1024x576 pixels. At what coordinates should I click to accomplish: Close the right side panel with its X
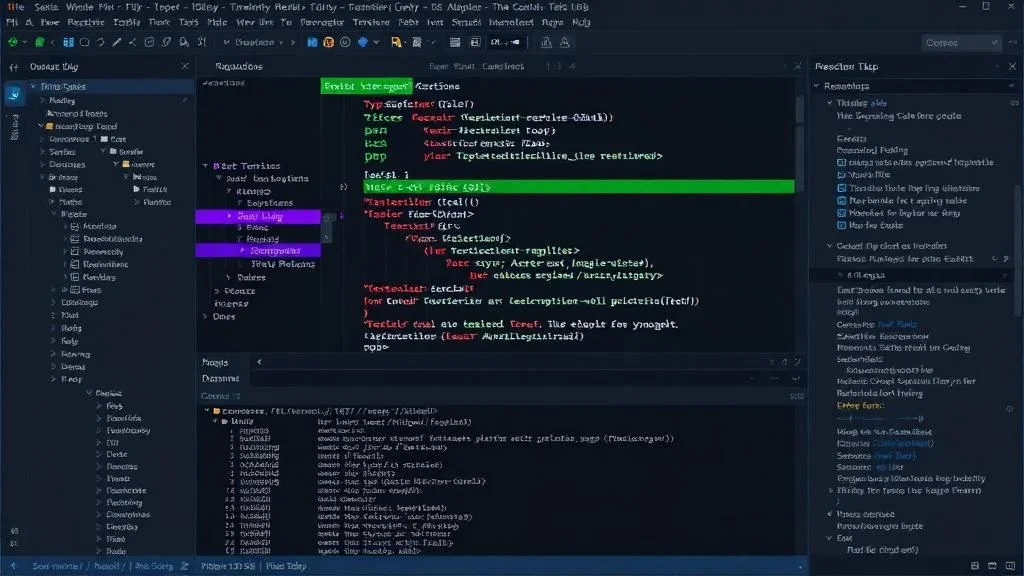[1012, 66]
